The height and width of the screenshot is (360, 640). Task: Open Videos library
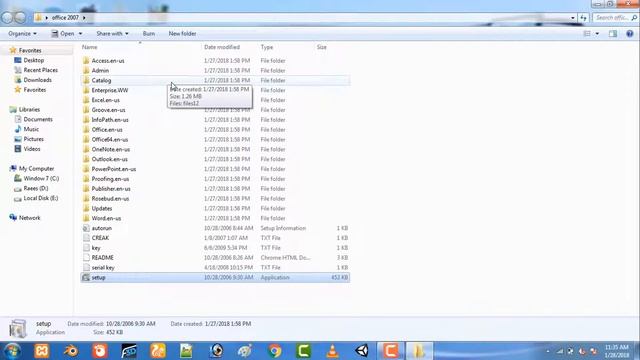click(x=32, y=149)
